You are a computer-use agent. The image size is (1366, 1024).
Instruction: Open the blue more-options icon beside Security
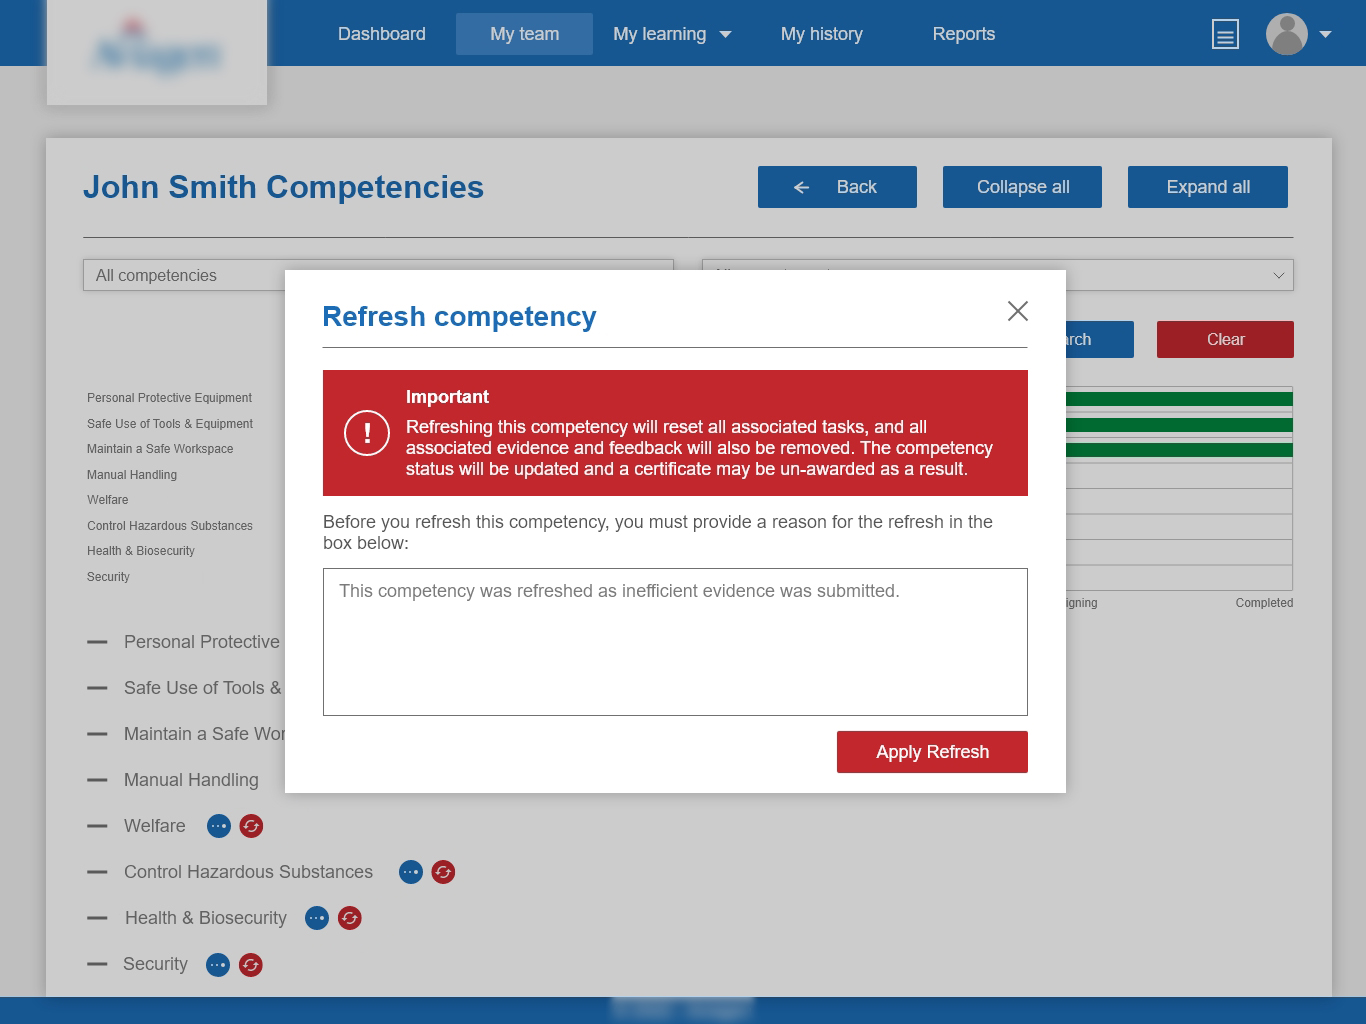point(218,965)
